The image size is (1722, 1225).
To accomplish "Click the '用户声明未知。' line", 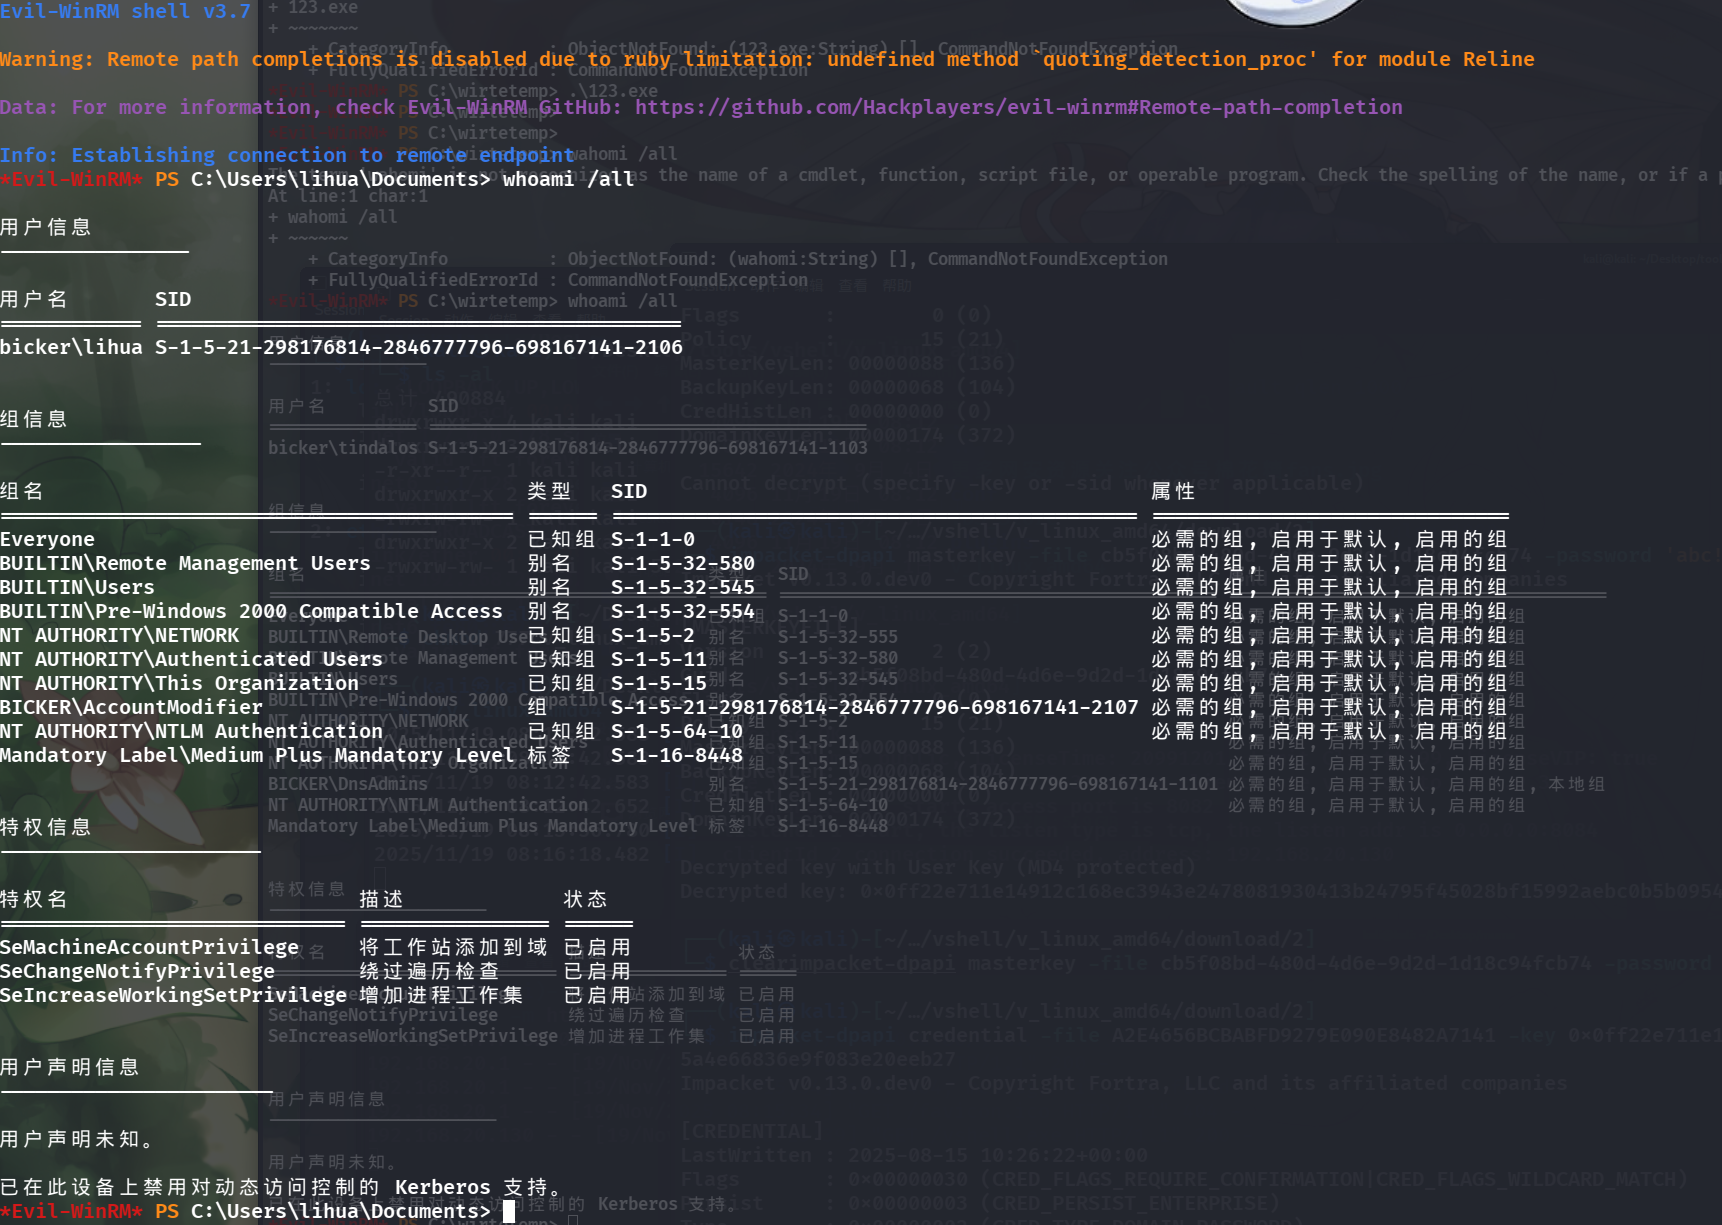I will pos(77,1139).
